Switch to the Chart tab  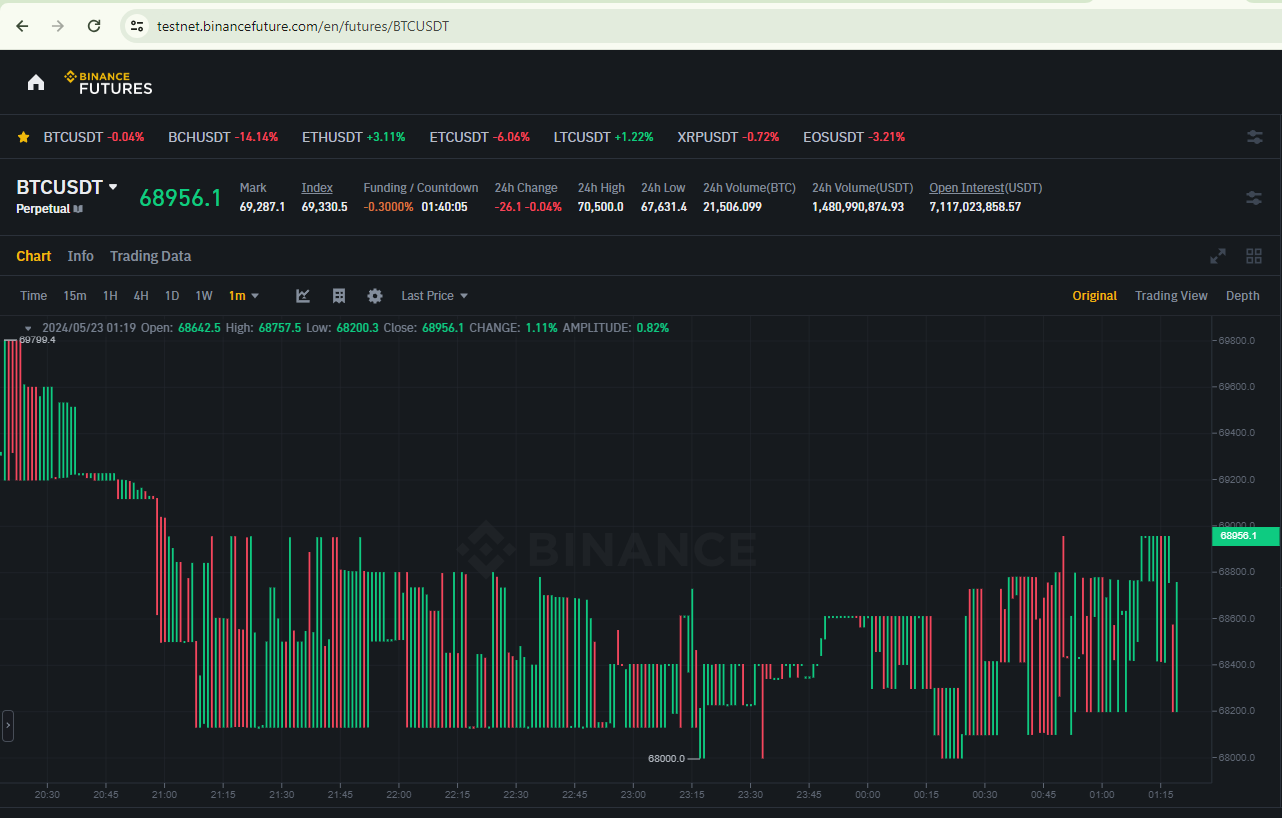[x=34, y=256]
